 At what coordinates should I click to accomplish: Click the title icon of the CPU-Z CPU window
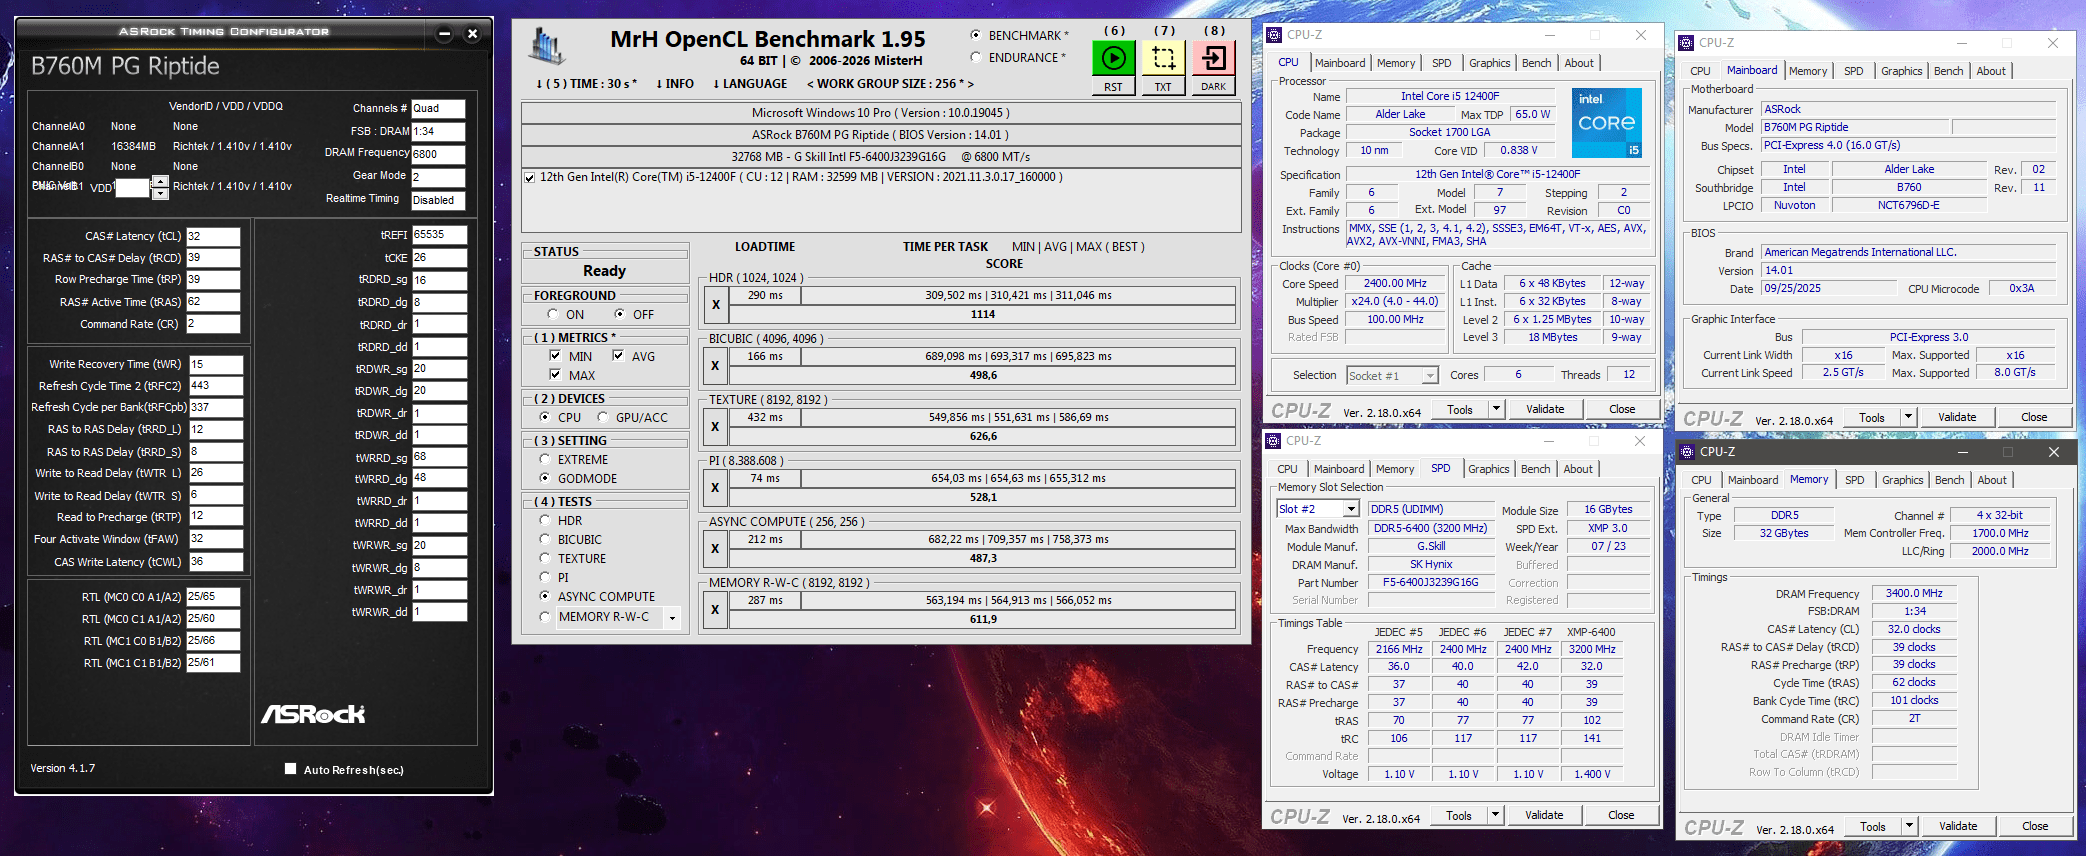1274,35
